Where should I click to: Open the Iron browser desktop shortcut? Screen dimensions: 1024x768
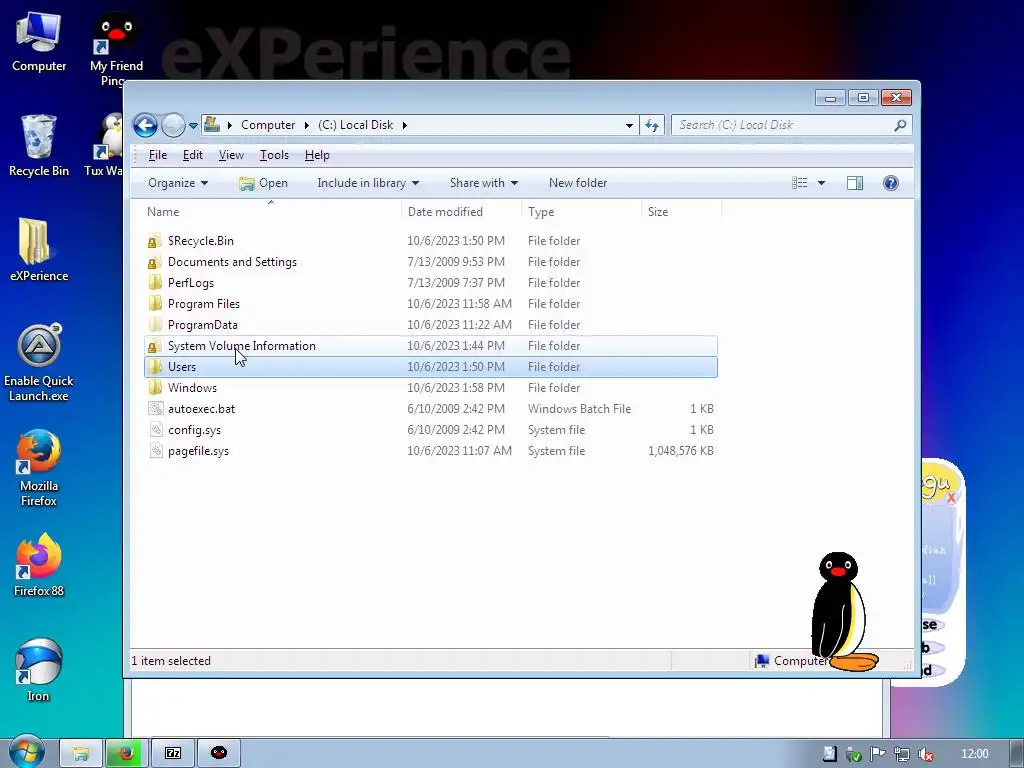(39, 670)
